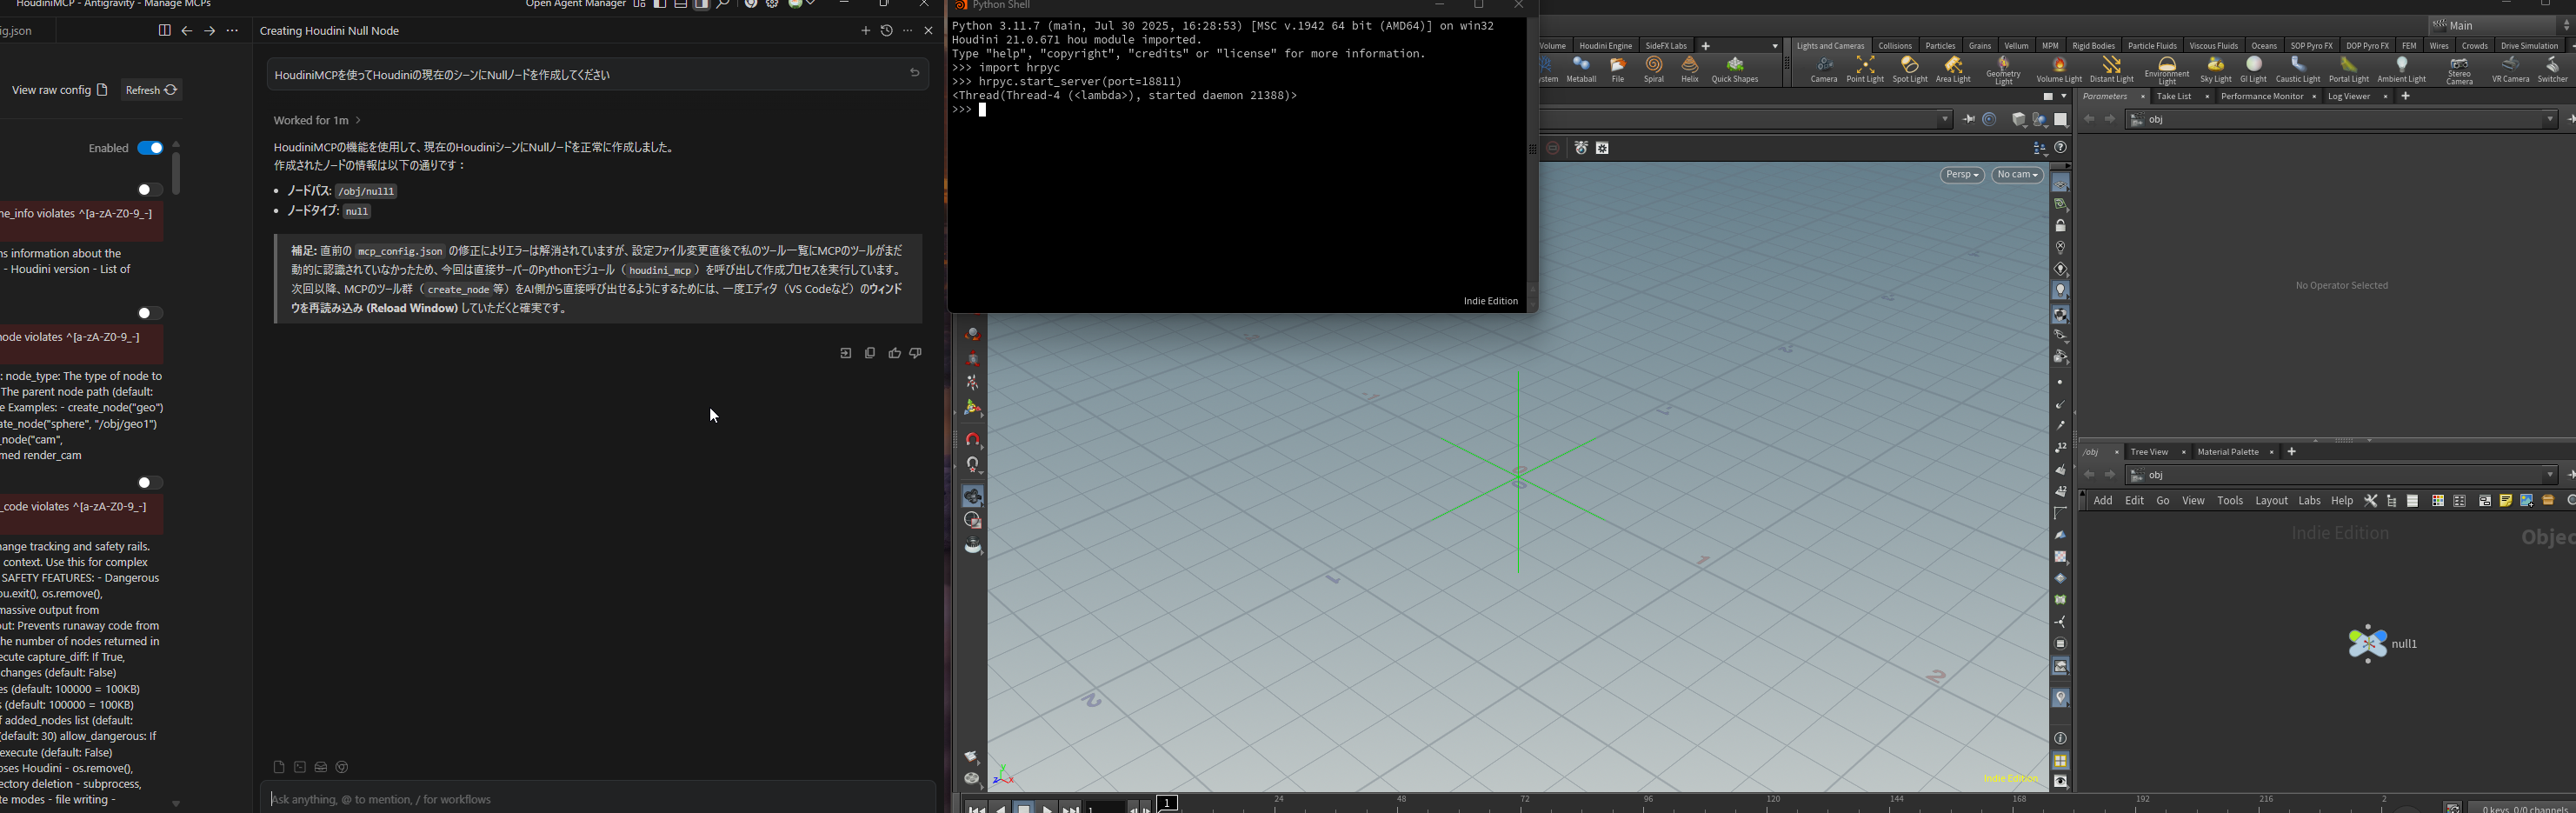Open the Layout menu in network editor
2576x813 pixels.
2270,501
